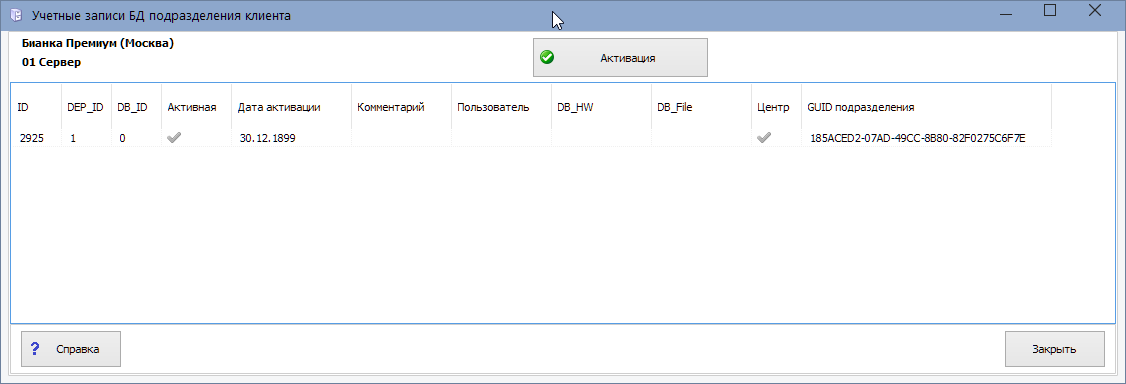1126x384 pixels.
Task: Select the DB_ID cell with value 0
Action: pos(136,139)
